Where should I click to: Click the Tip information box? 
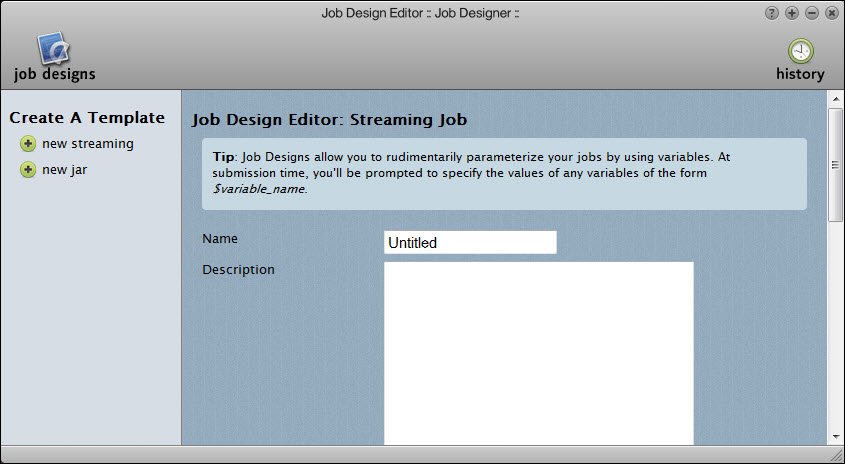coord(504,173)
